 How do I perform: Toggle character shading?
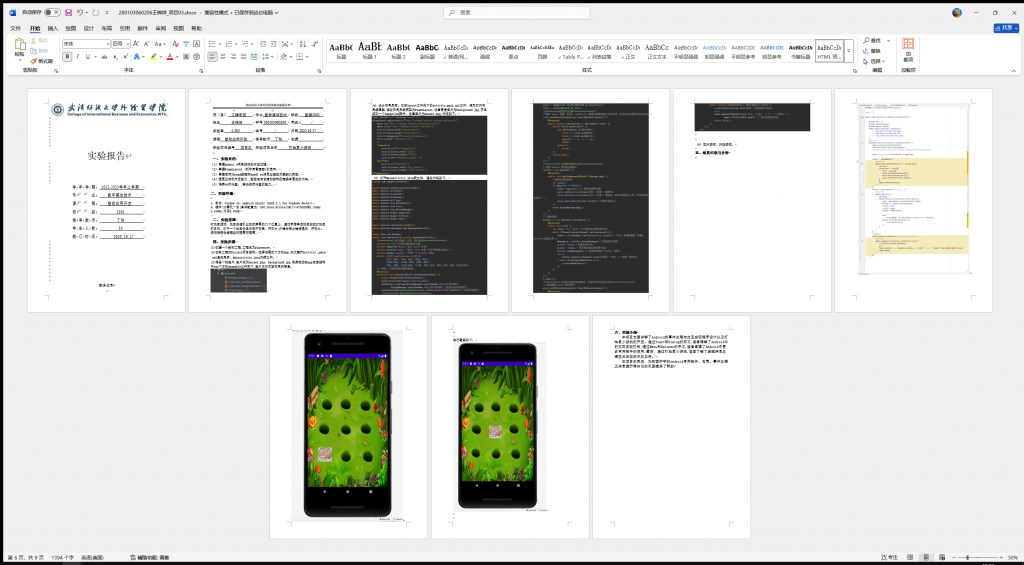tap(186, 57)
